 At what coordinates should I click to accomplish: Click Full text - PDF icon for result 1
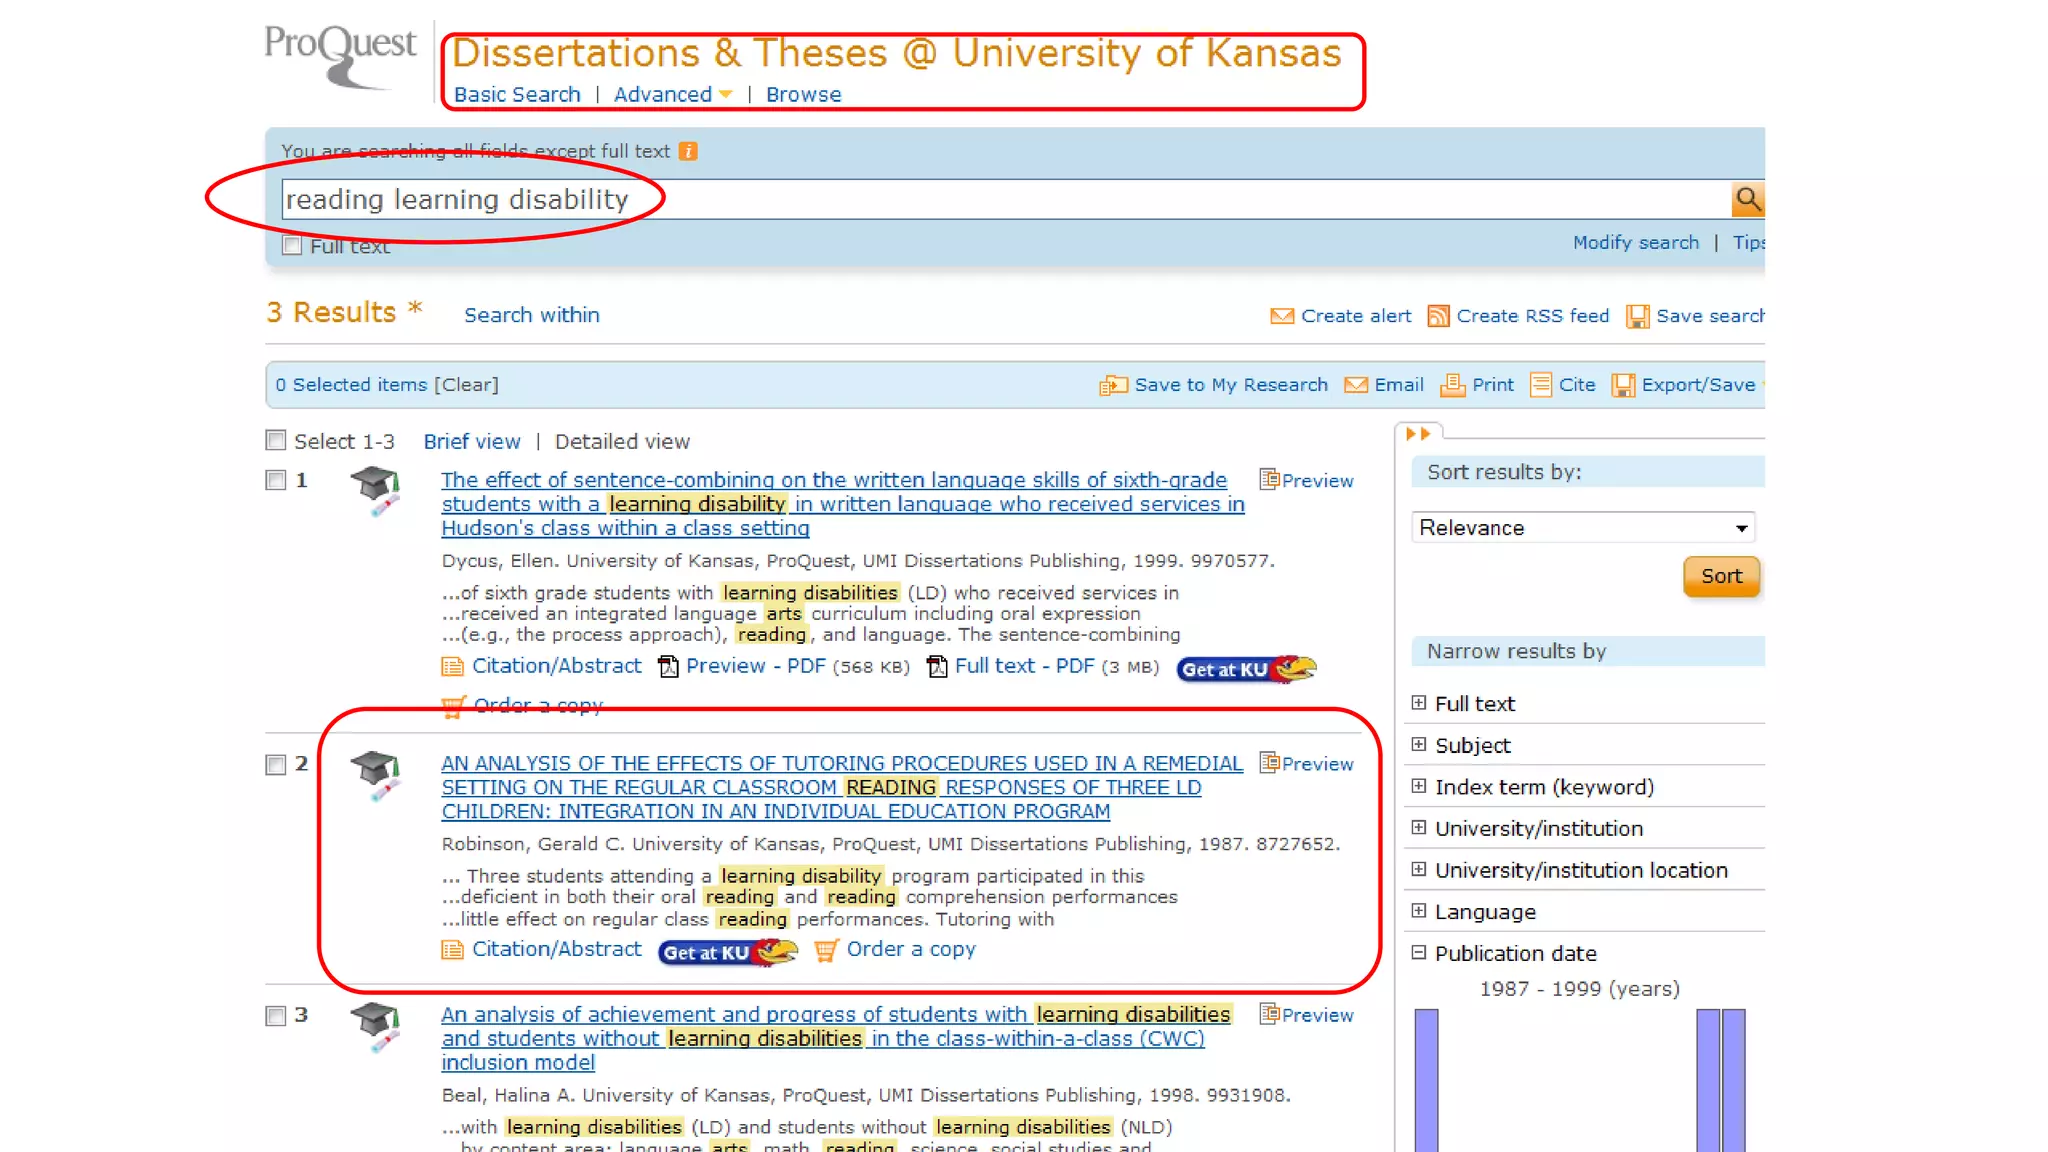tap(937, 667)
